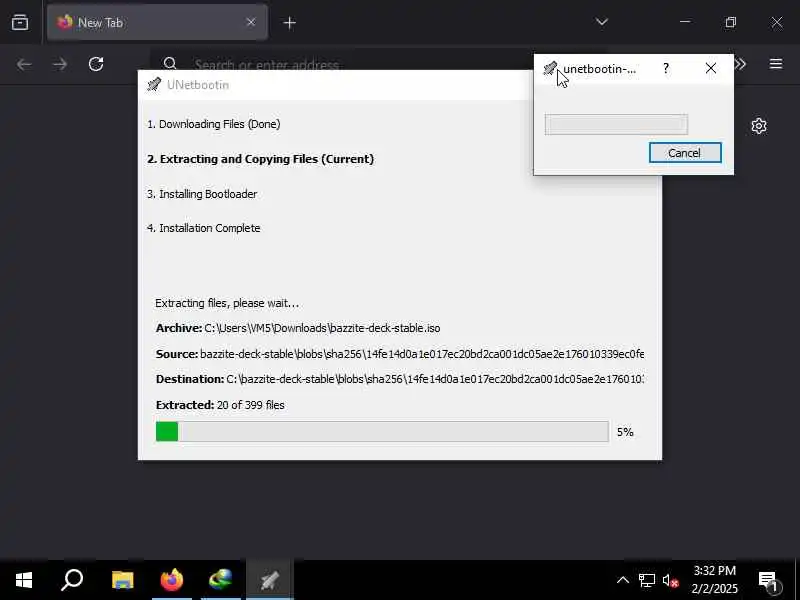Open the list all tabs dropdown
800x600 pixels.
[602, 22]
